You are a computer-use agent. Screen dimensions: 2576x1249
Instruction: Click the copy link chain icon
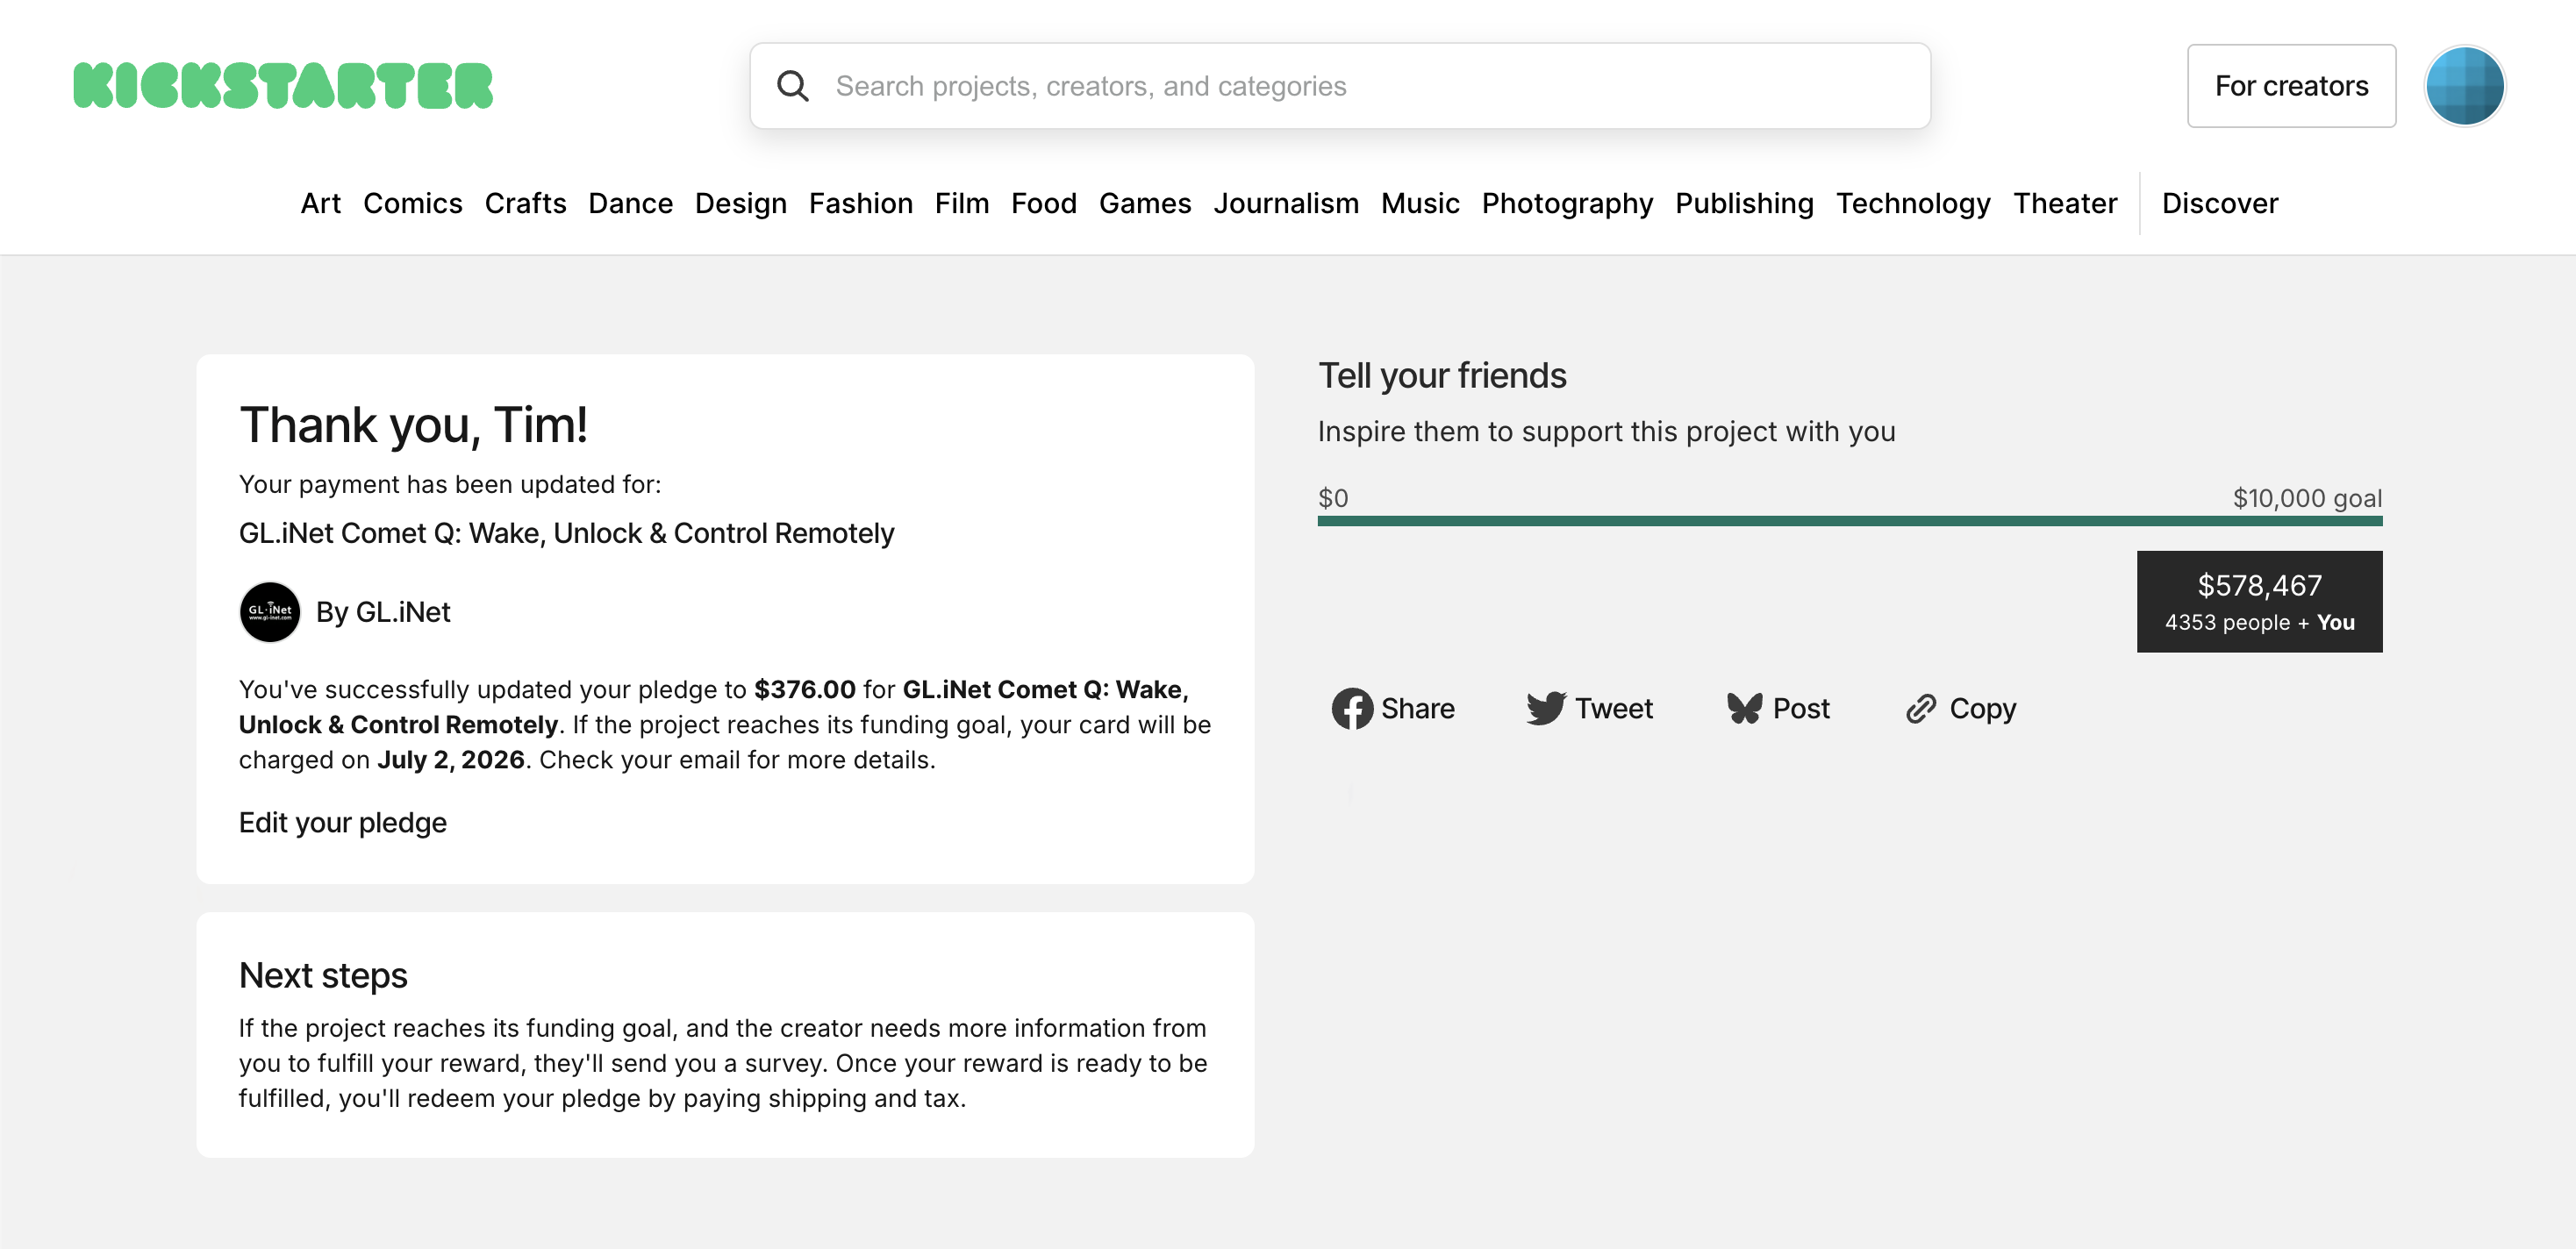tap(1921, 709)
